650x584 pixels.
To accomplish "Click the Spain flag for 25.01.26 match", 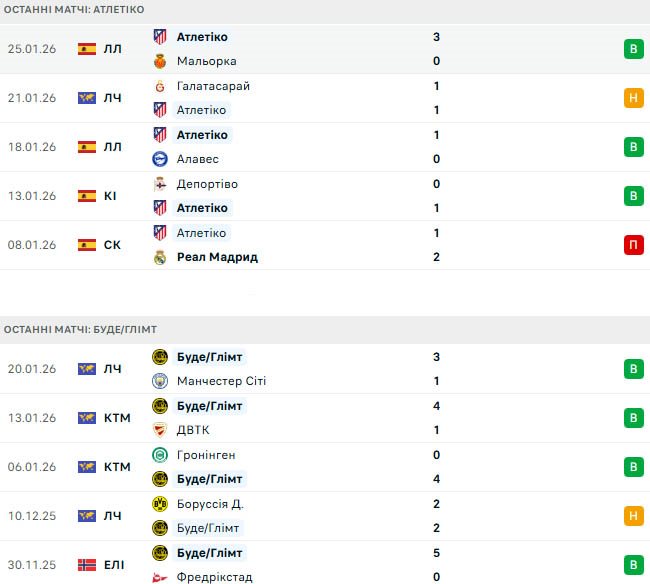I will point(87,49).
